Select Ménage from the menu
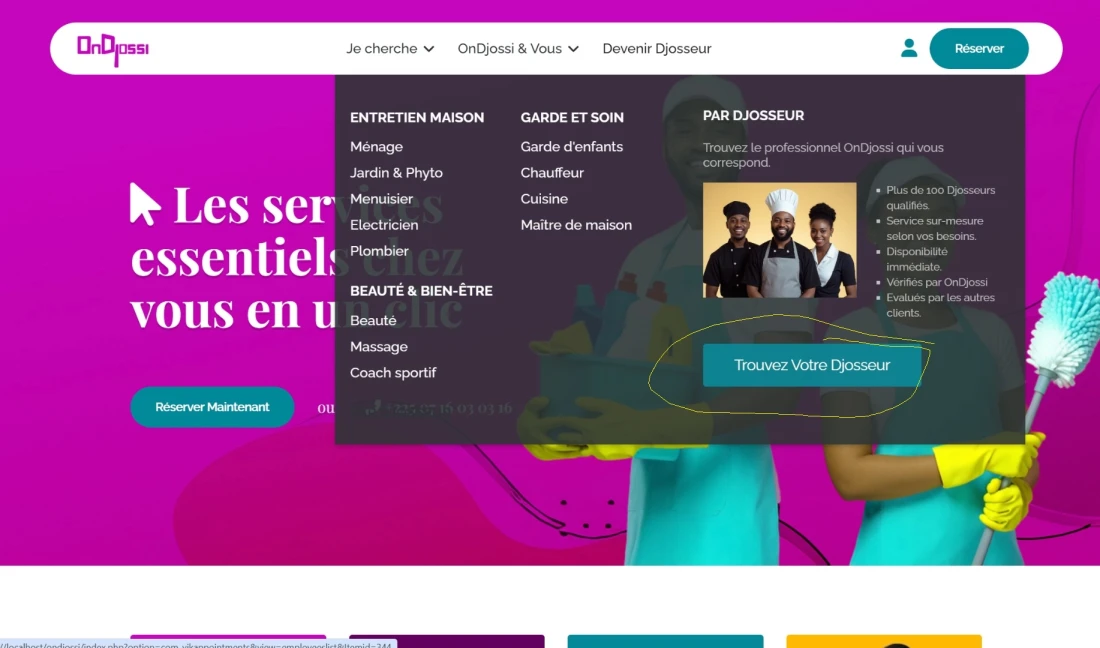1100x648 pixels. click(376, 147)
